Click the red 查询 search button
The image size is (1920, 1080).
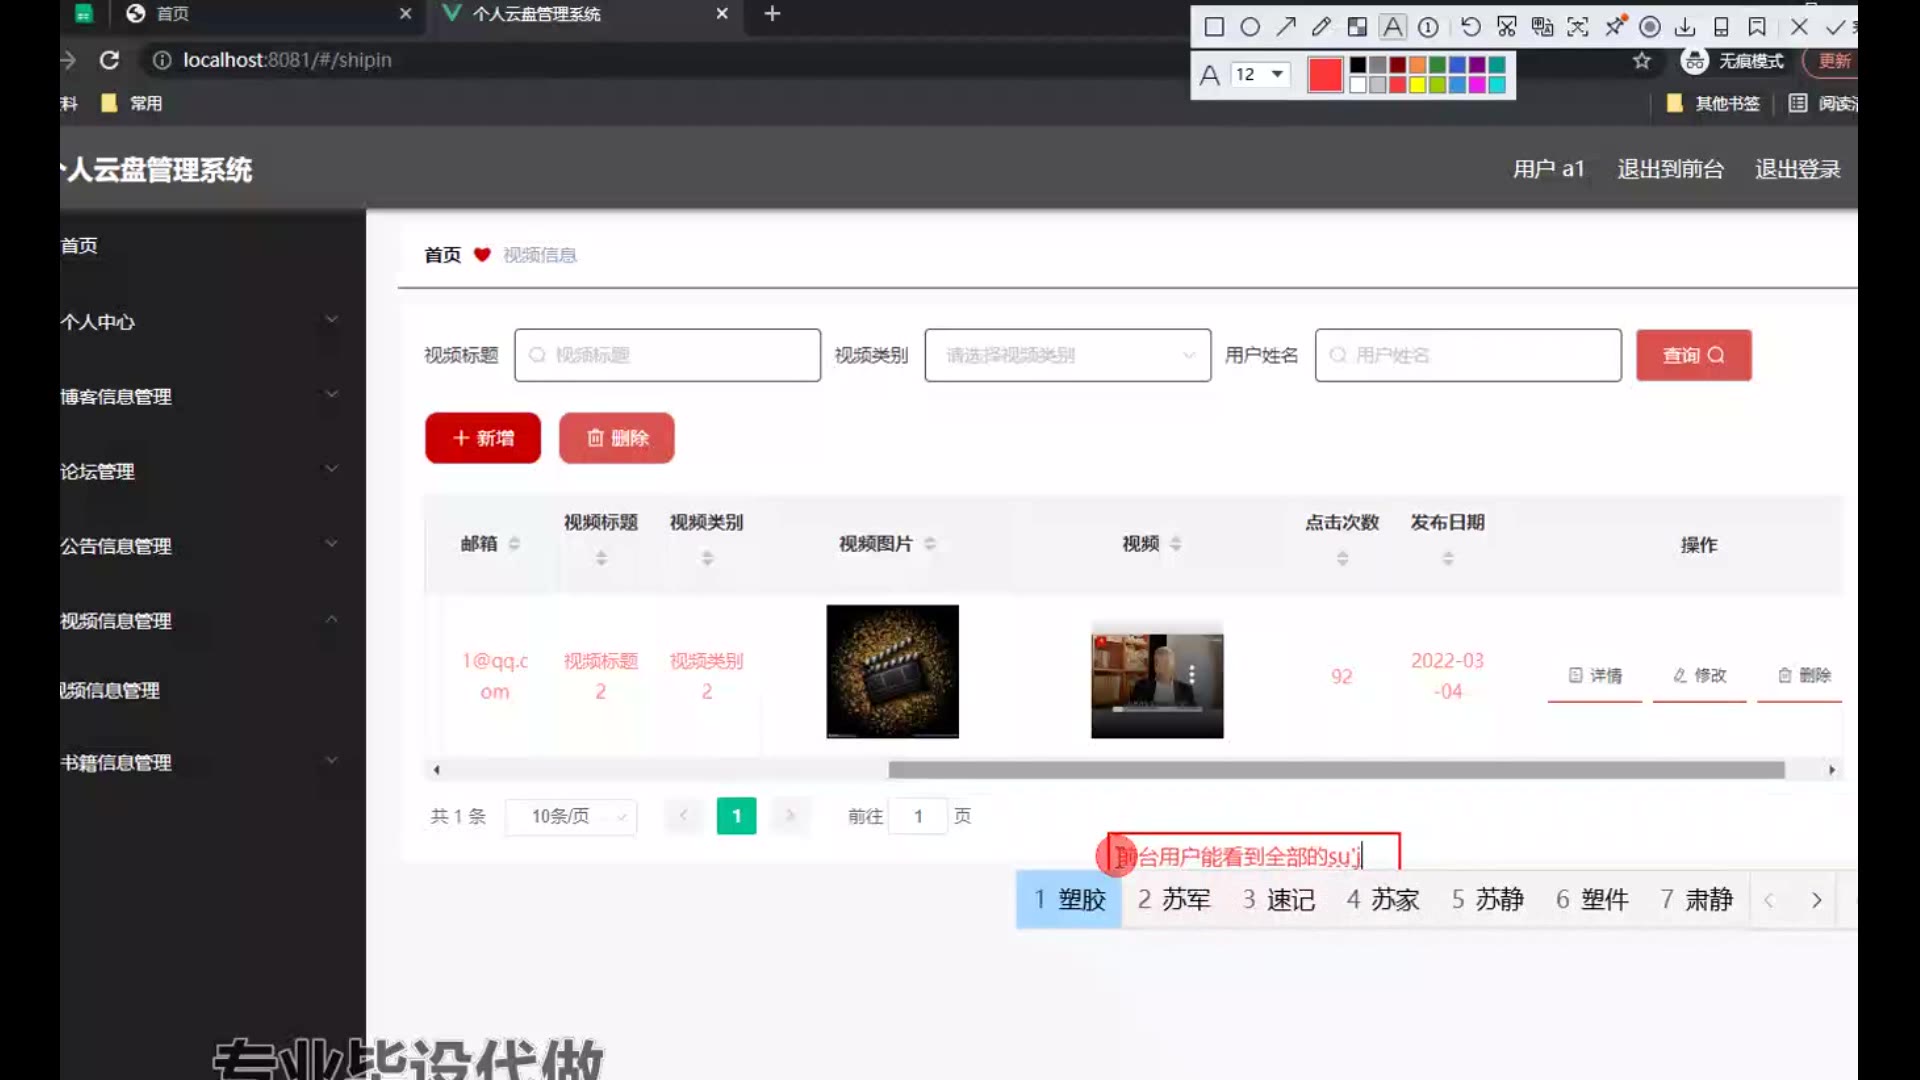point(1693,355)
